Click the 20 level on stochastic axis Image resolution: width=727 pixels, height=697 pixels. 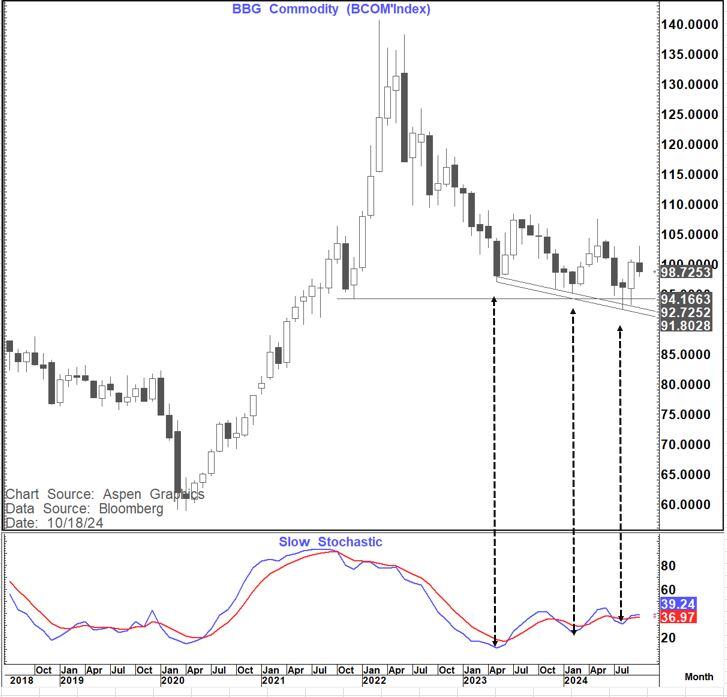pyautogui.click(x=669, y=638)
